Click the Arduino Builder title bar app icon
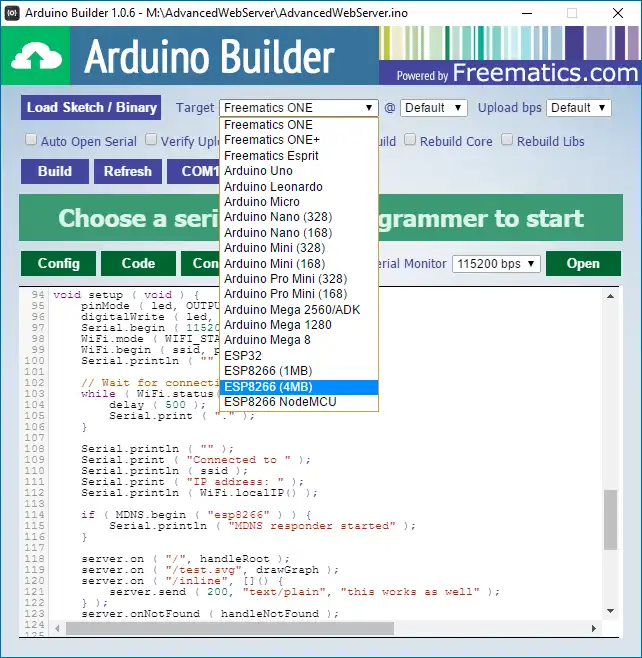 click(x=12, y=13)
